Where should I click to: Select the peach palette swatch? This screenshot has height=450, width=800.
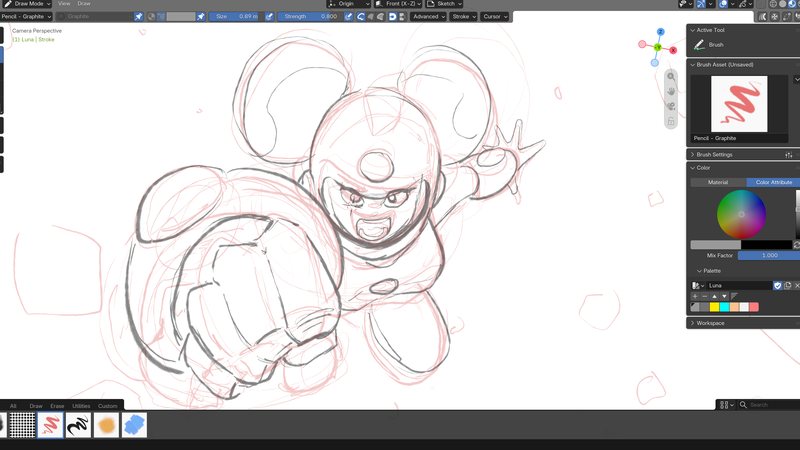734,307
